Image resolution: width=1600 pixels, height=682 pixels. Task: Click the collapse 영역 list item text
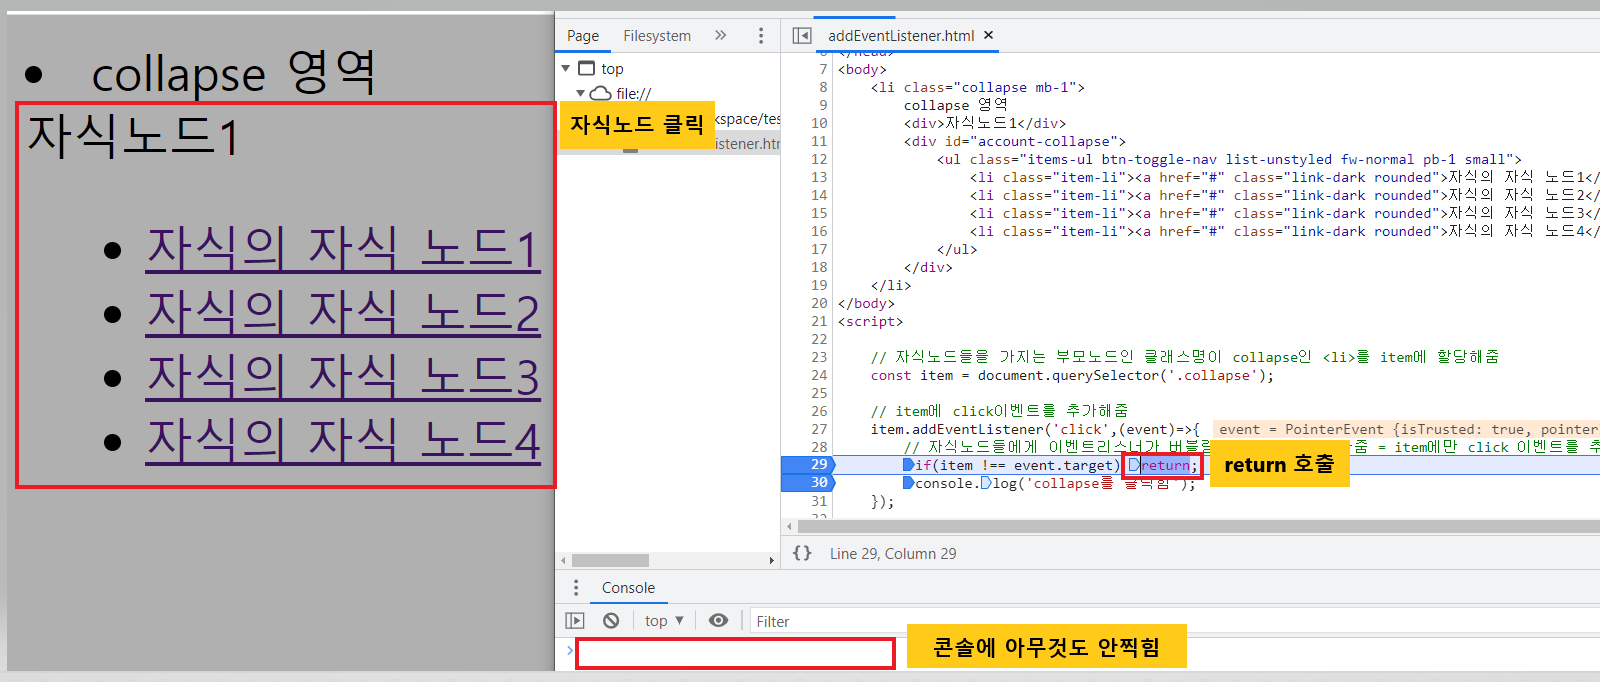pyautogui.click(x=233, y=73)
